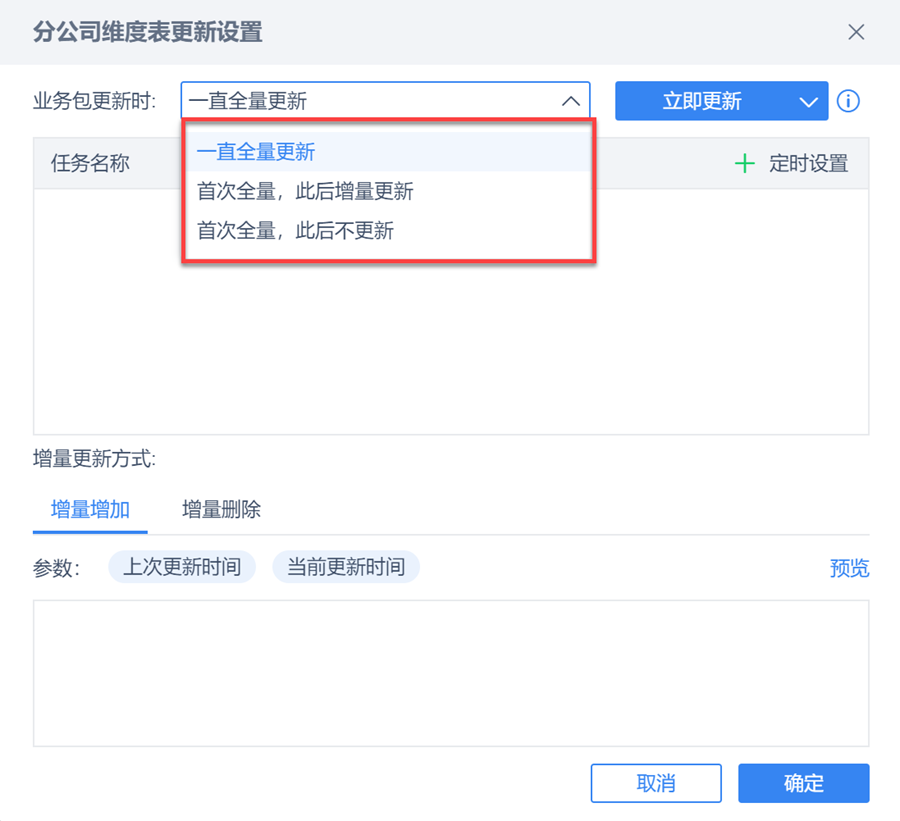Viewport: 900px width, 821px height.
Task: Click the 预览 preview link
Action: click(849, 568)
